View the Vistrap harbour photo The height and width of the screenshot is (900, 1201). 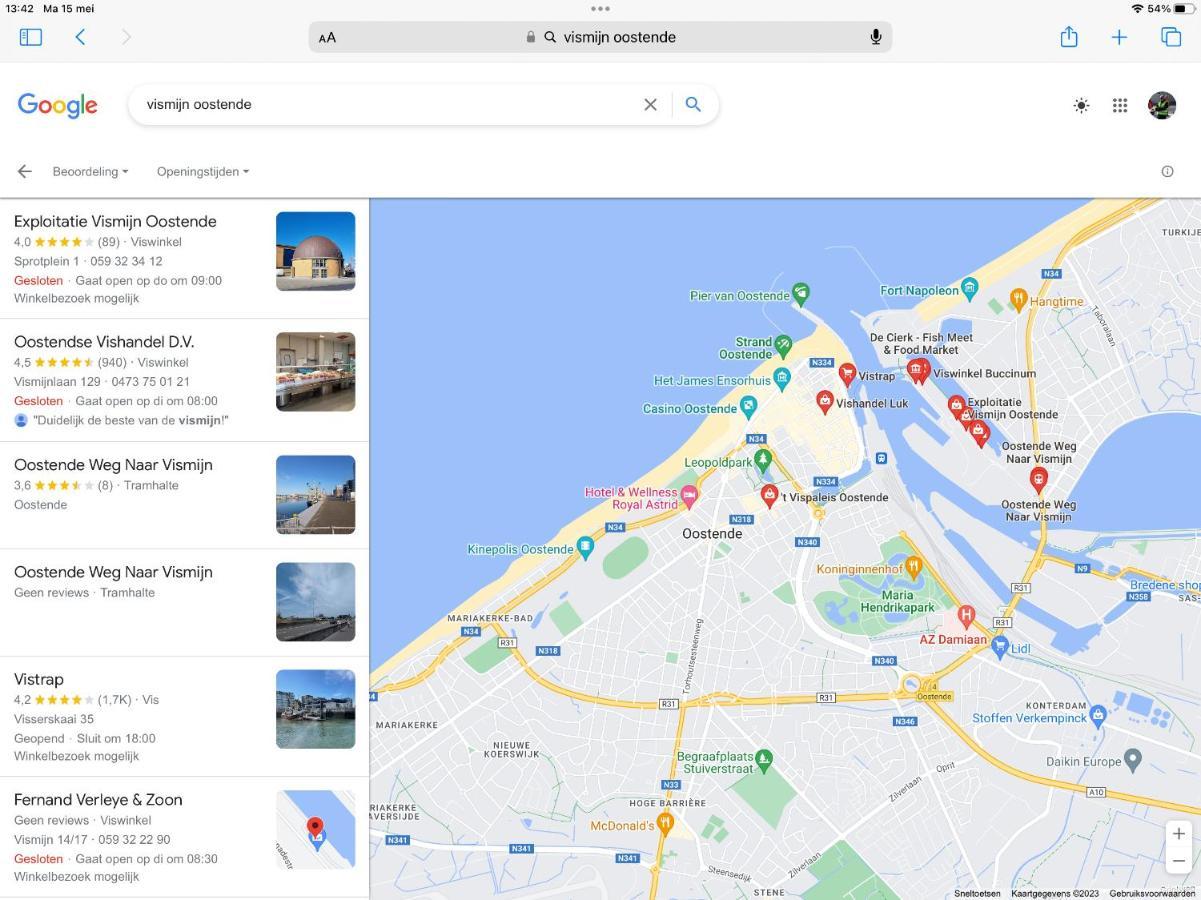pos(316,709)
